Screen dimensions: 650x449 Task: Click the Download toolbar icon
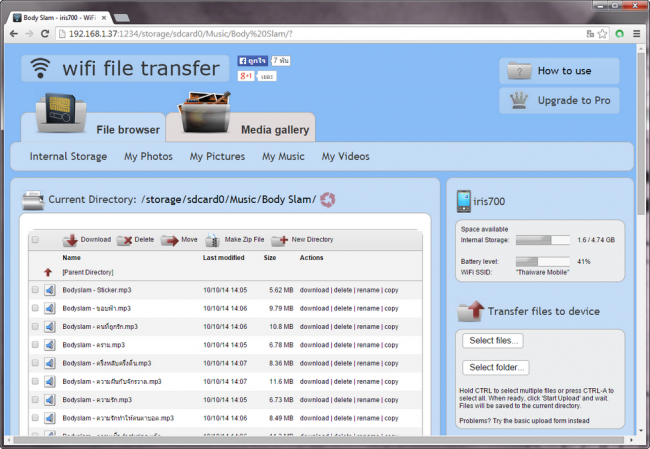click(70, 240)
